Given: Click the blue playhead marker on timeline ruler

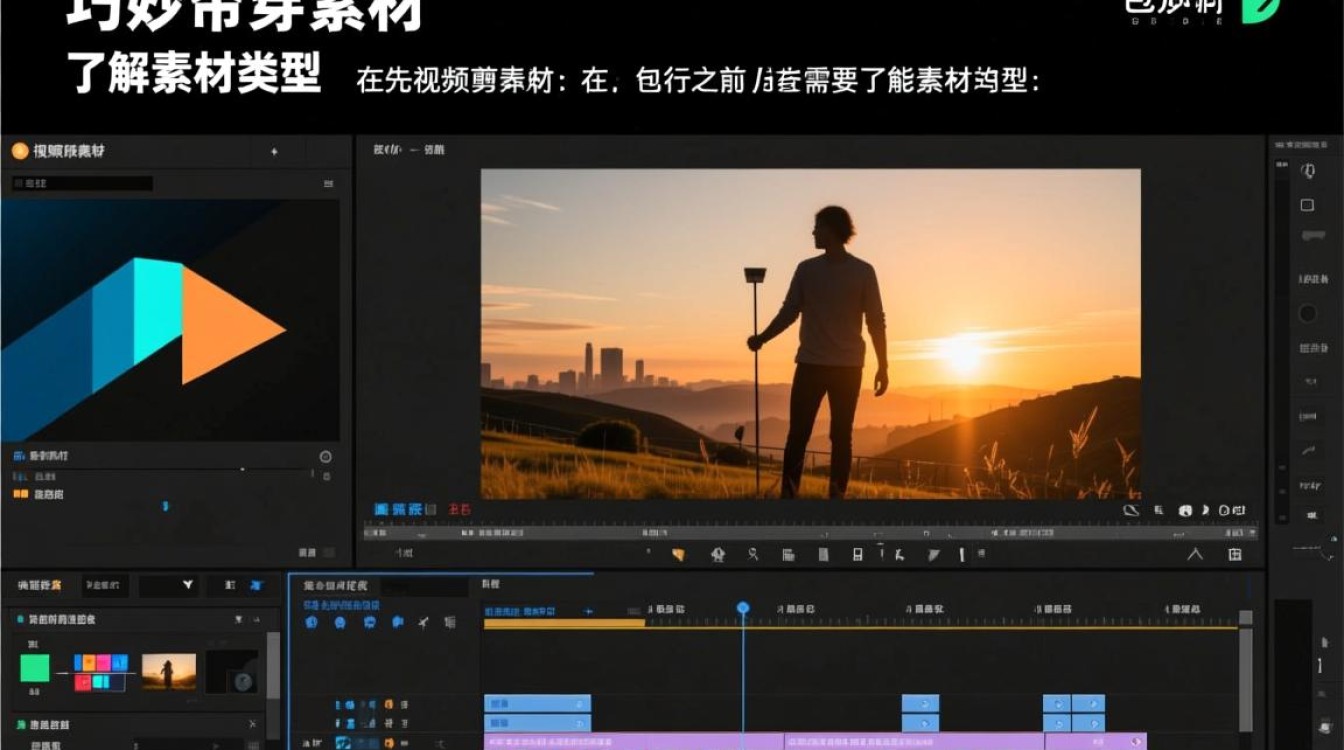Looking at the screenshot, I should pyautogui.click(x=743, y=608).
